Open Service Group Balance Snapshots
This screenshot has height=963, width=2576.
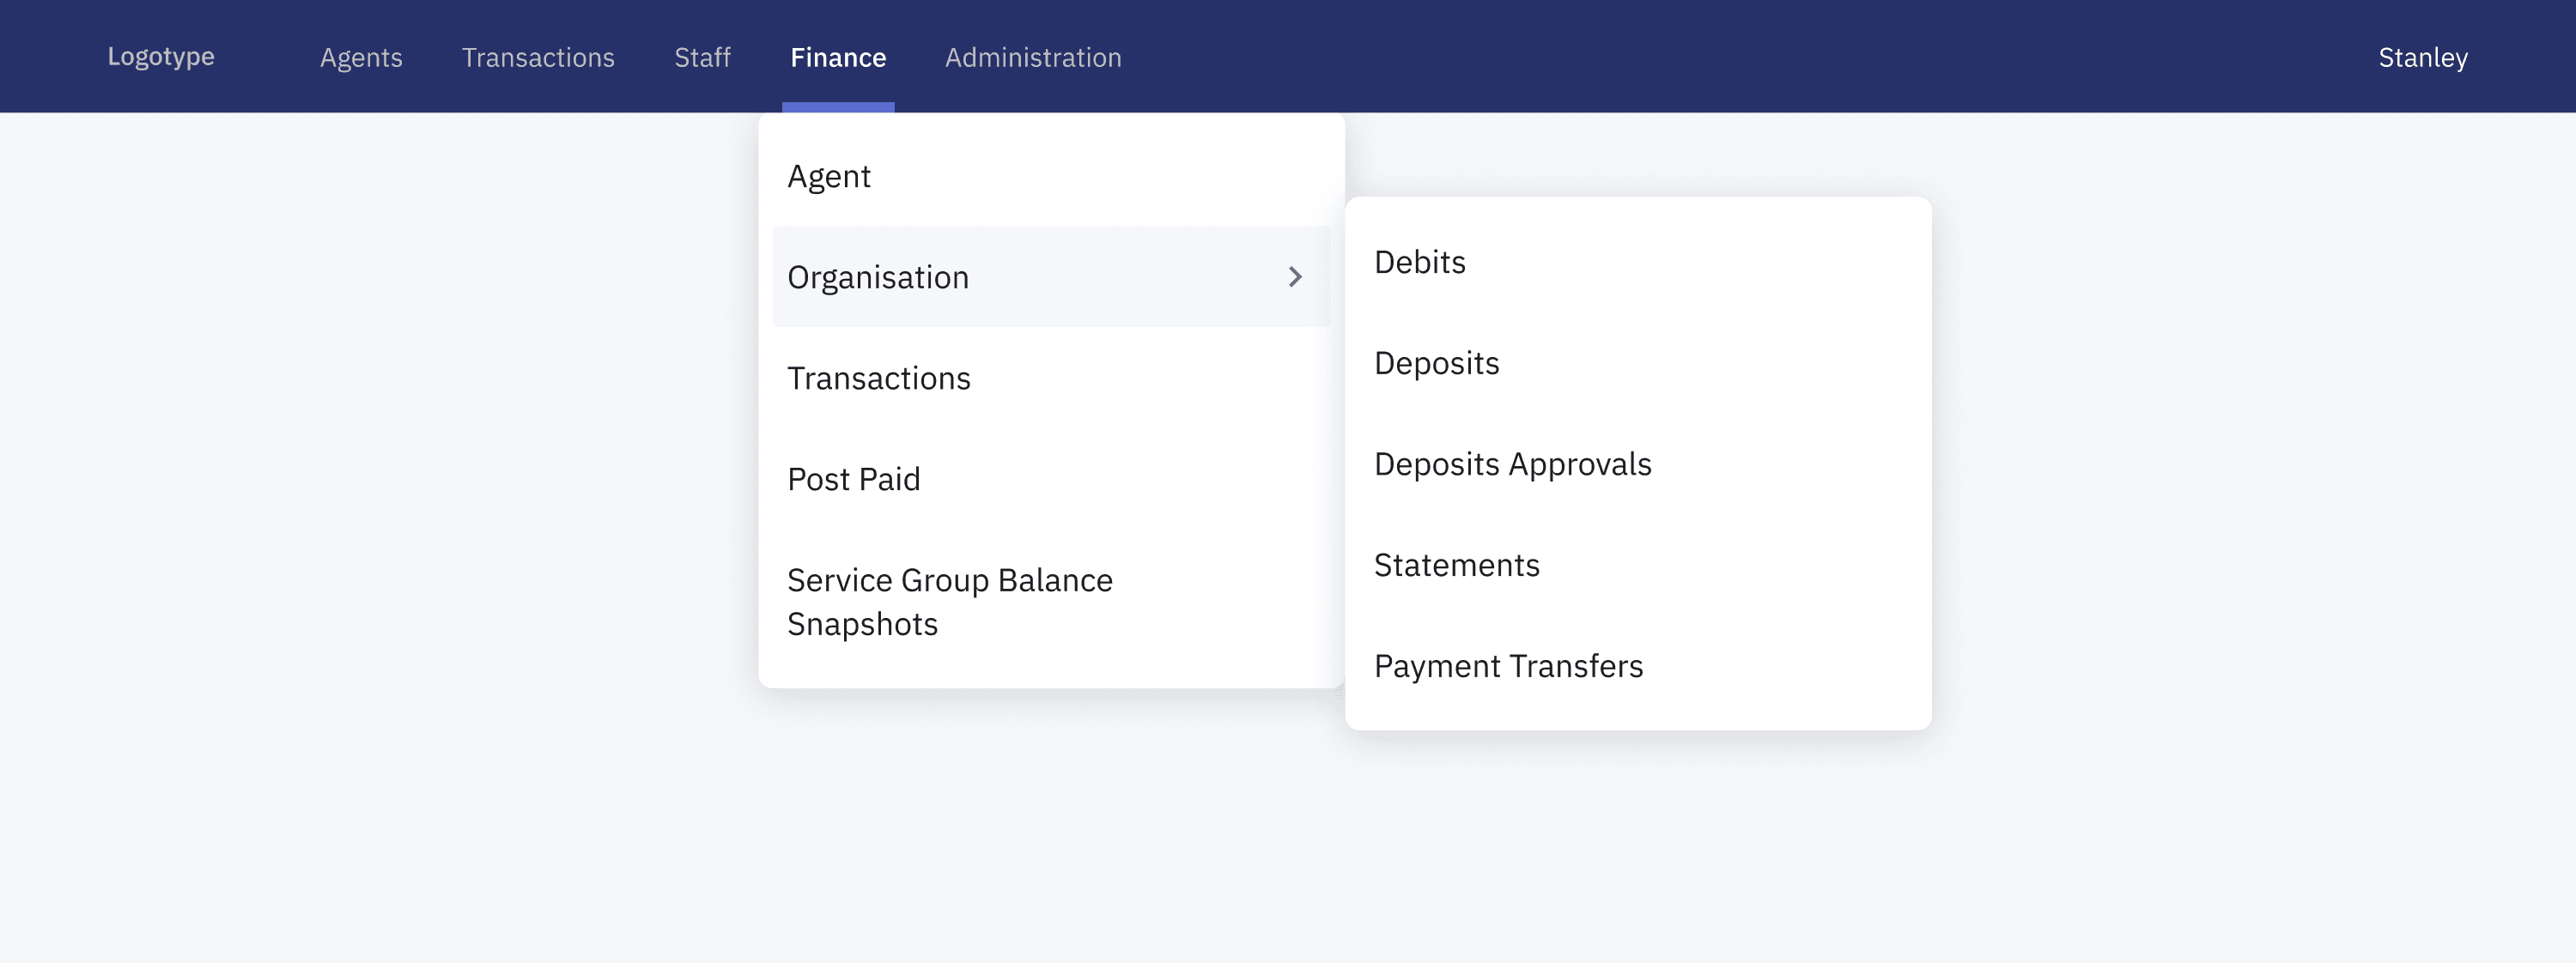pos(948,601)
